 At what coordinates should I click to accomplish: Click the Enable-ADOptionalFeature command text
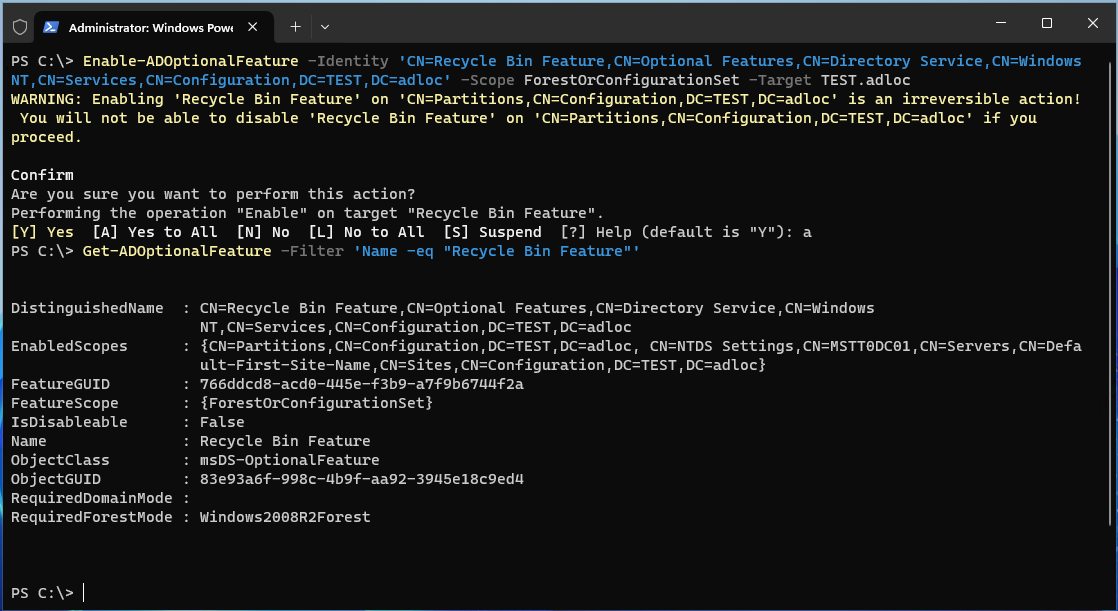pyautogui.click(x=176, y=61)
